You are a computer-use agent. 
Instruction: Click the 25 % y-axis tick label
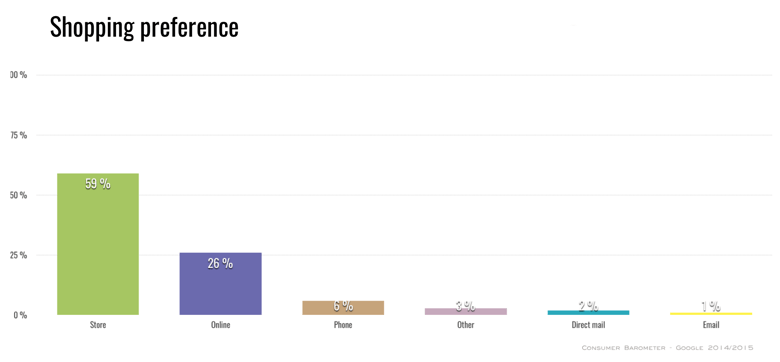coord(18,256)
